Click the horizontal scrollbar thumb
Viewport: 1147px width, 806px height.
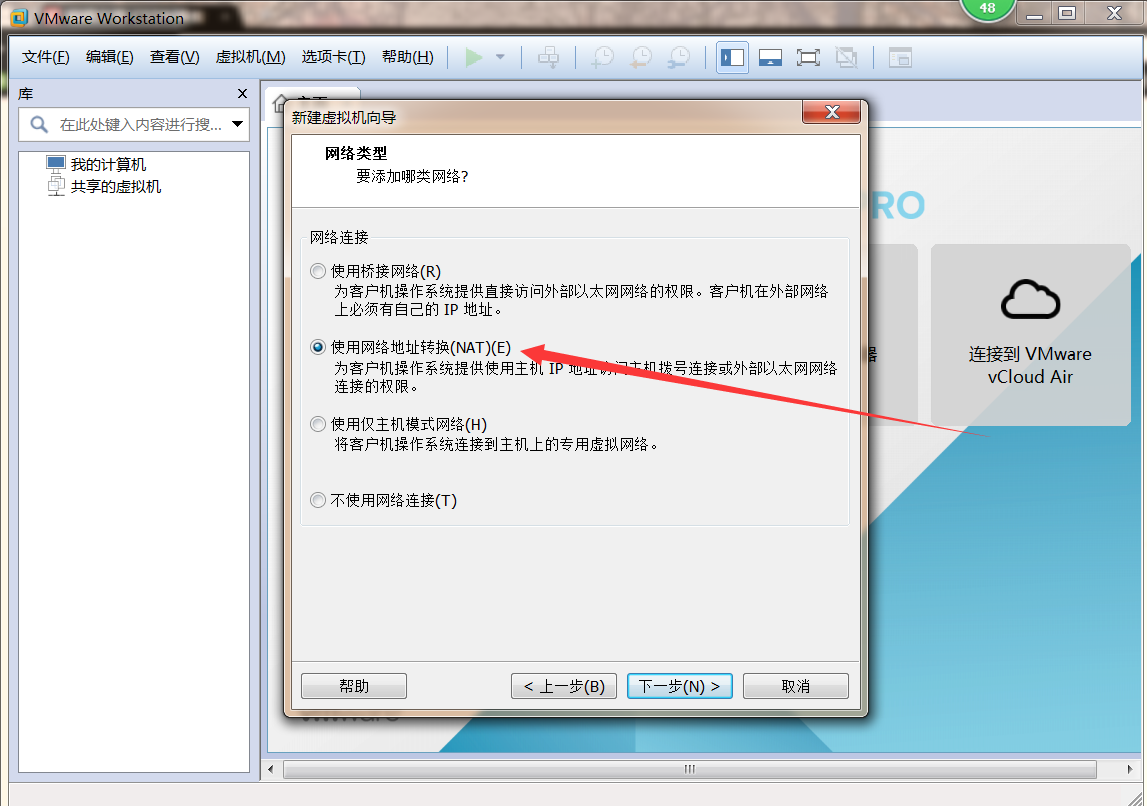(690, 769)
